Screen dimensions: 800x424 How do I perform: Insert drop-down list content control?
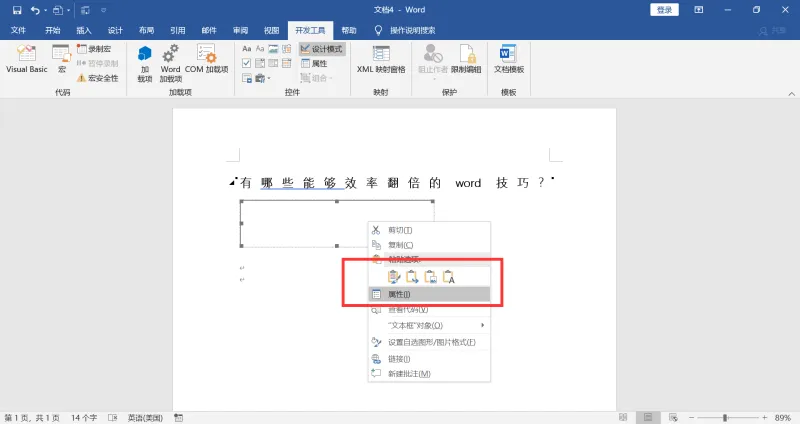pos(273,63)
